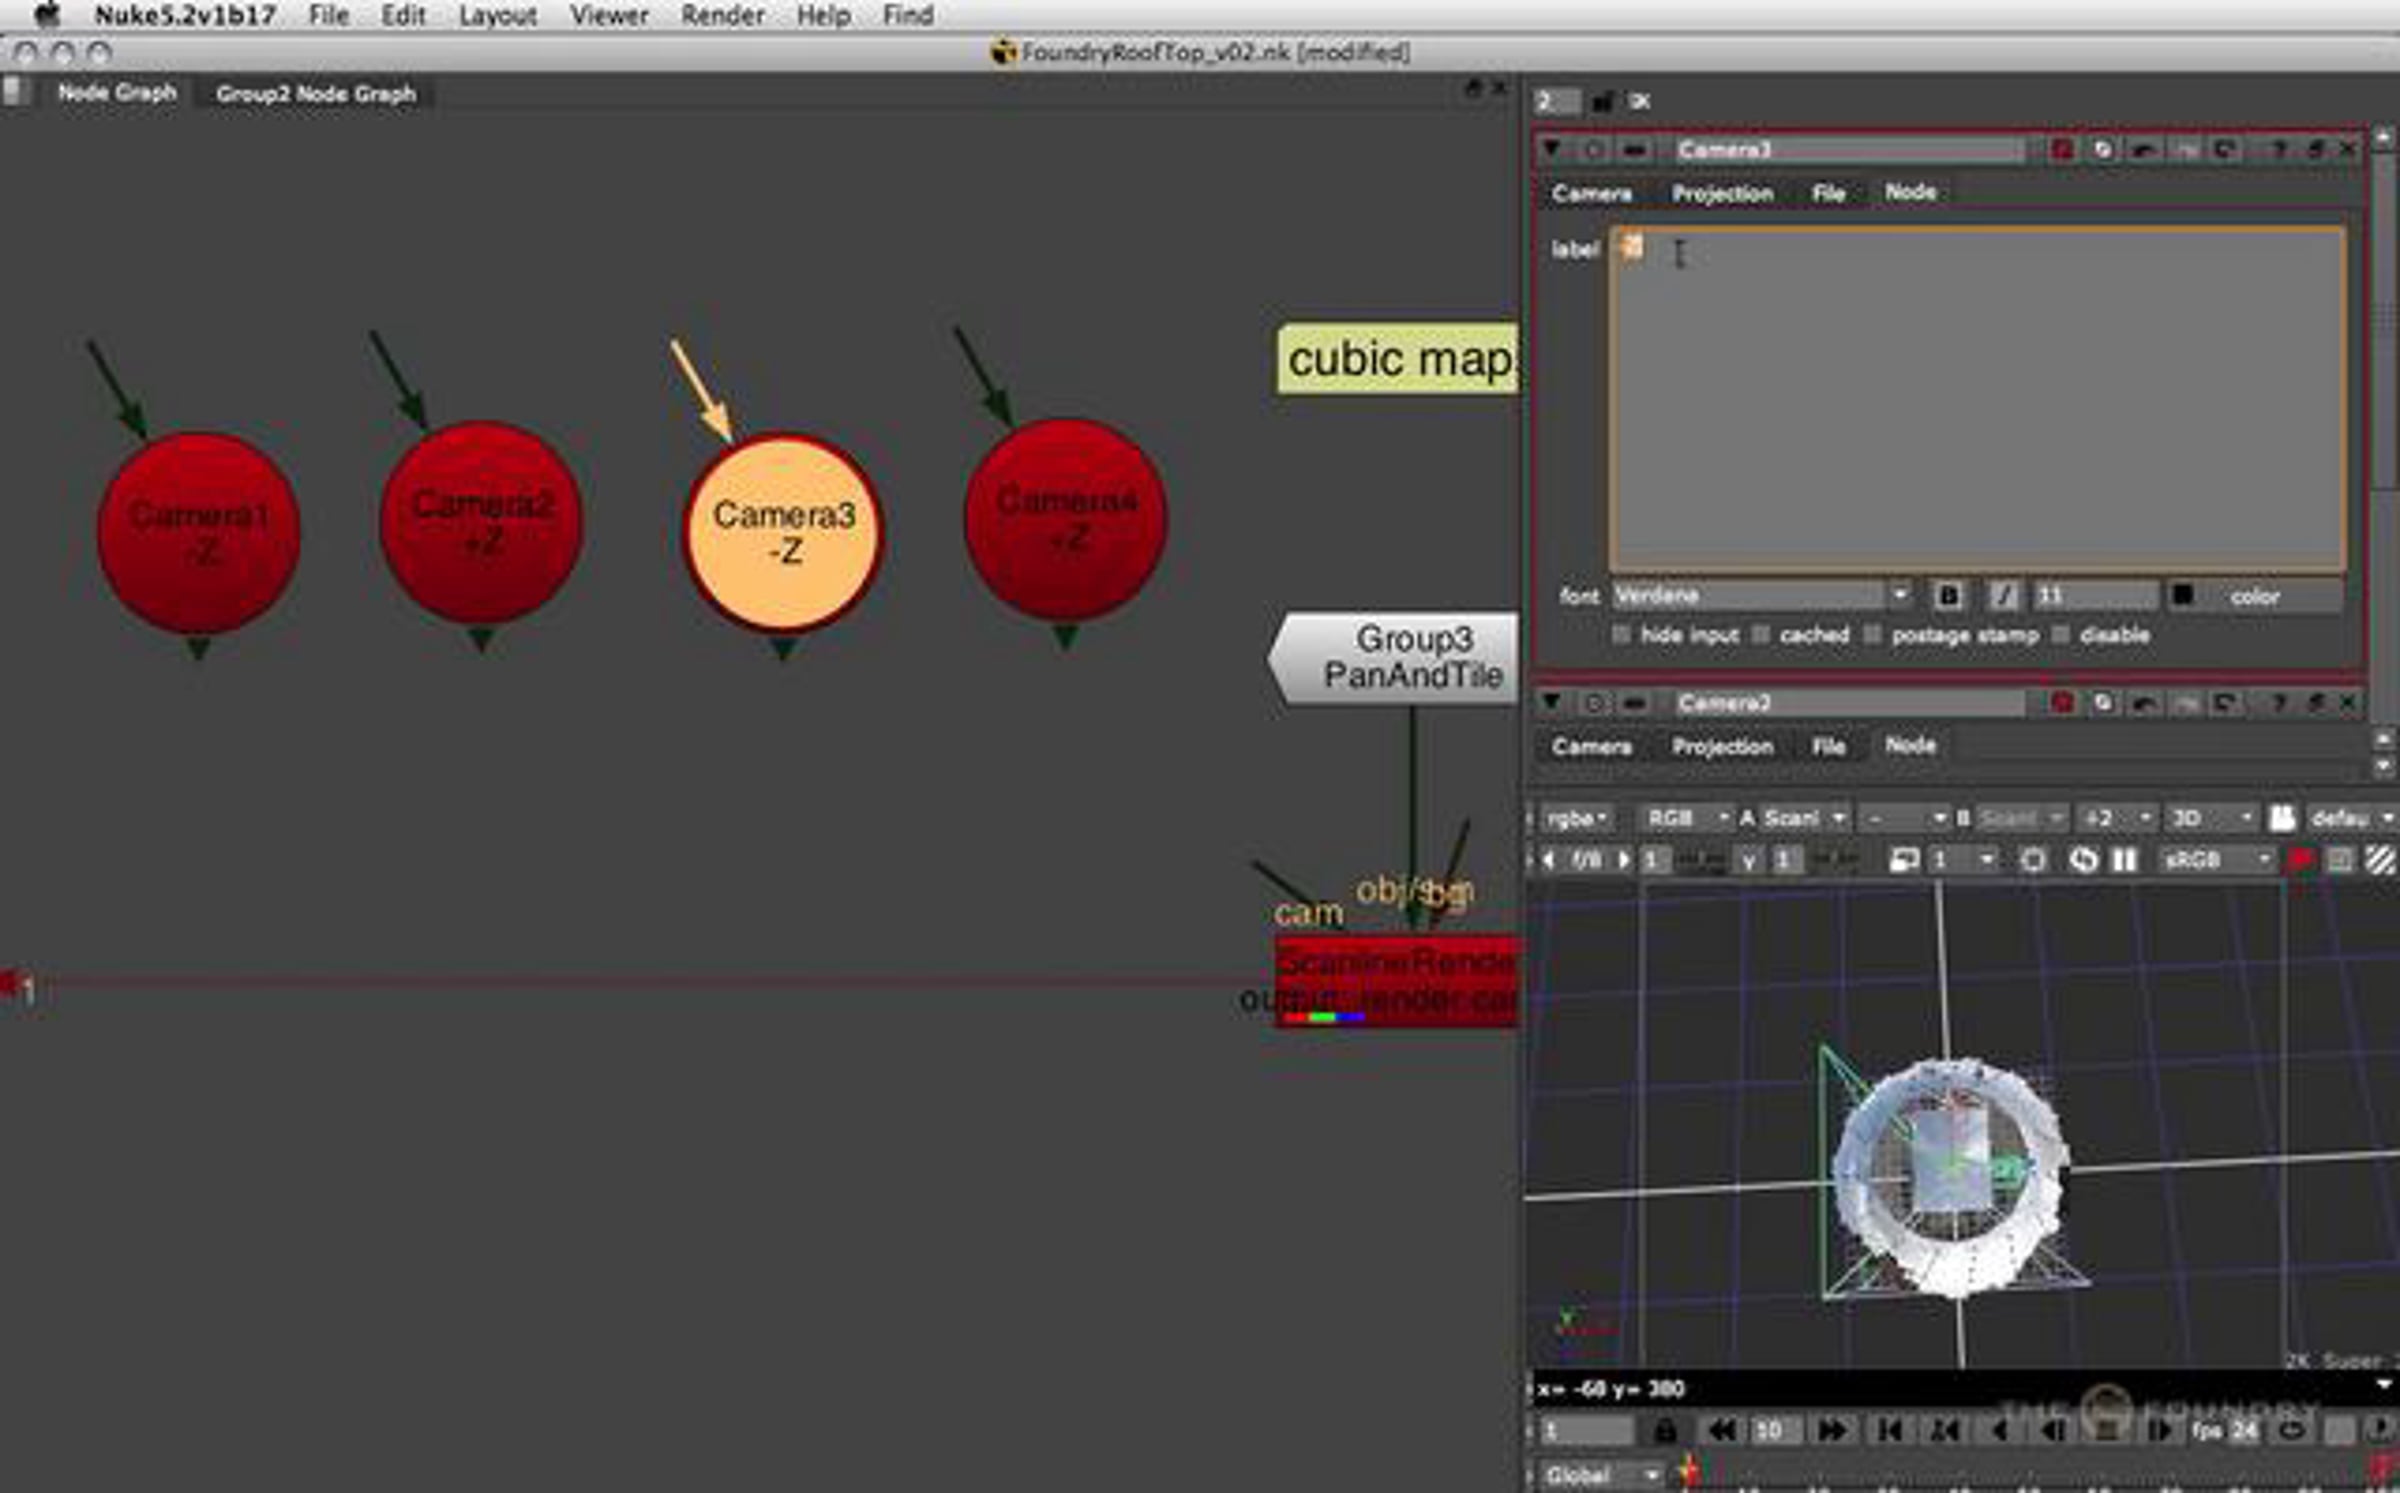Select the cubic map sticky note
2400x1493 pixels.
tap(1397, 358)
